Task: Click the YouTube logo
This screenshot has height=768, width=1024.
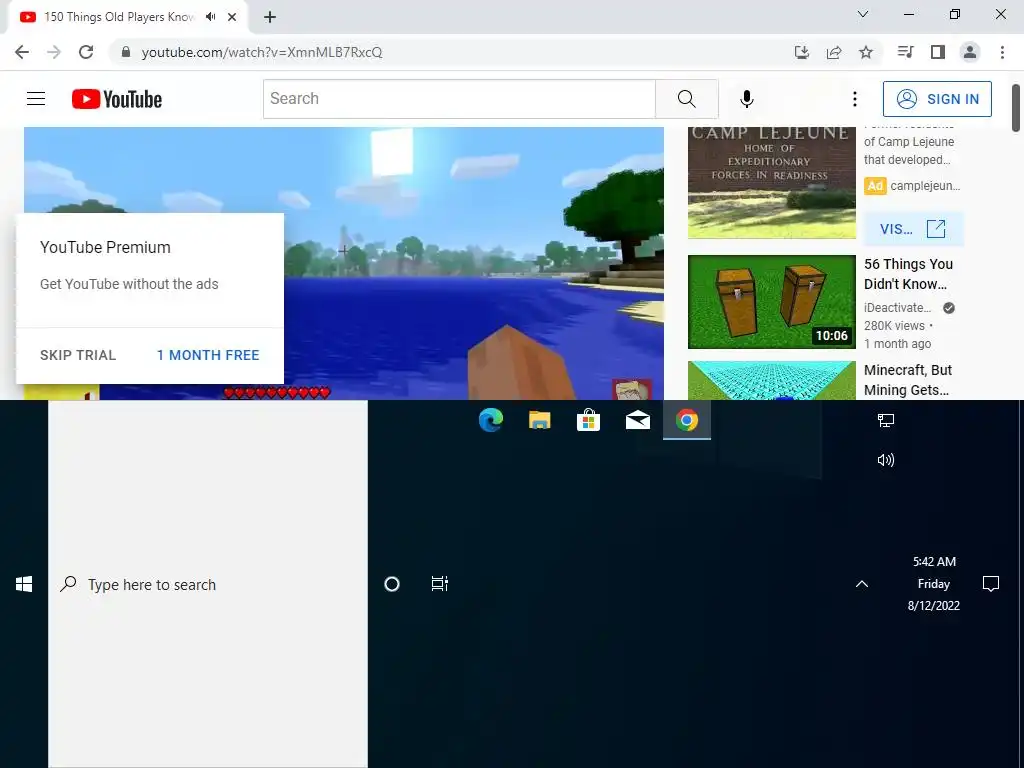Action: pyautogui.click(x=117, y=99)
